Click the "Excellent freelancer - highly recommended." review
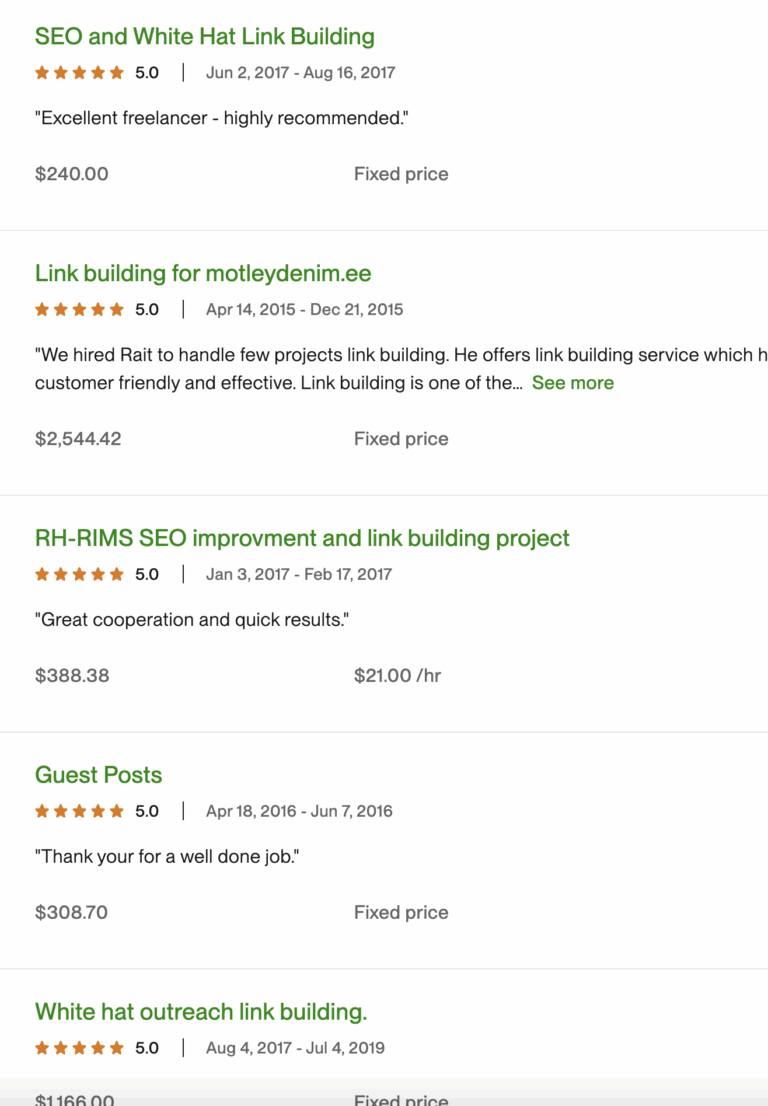Screen dimensions: 768x1106 (222, 119)
